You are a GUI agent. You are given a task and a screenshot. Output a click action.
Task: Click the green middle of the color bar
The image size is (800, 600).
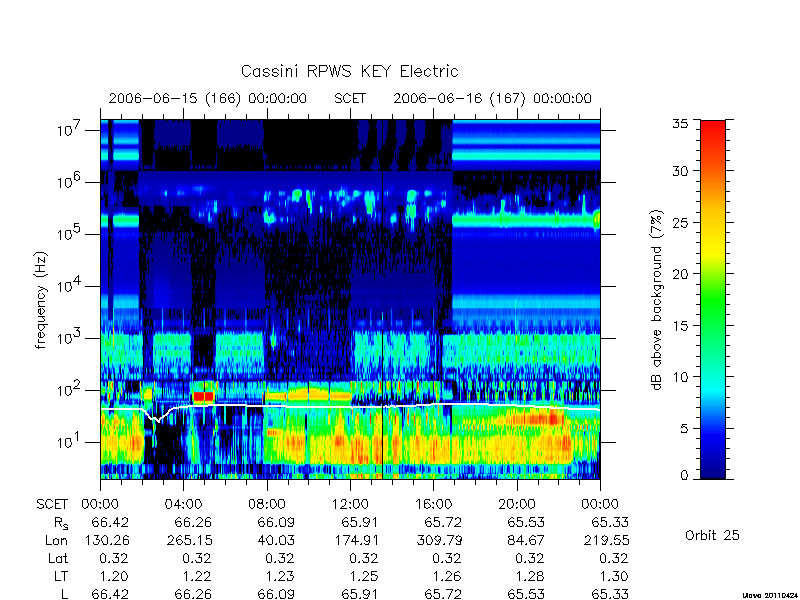[x=713, y=300]
